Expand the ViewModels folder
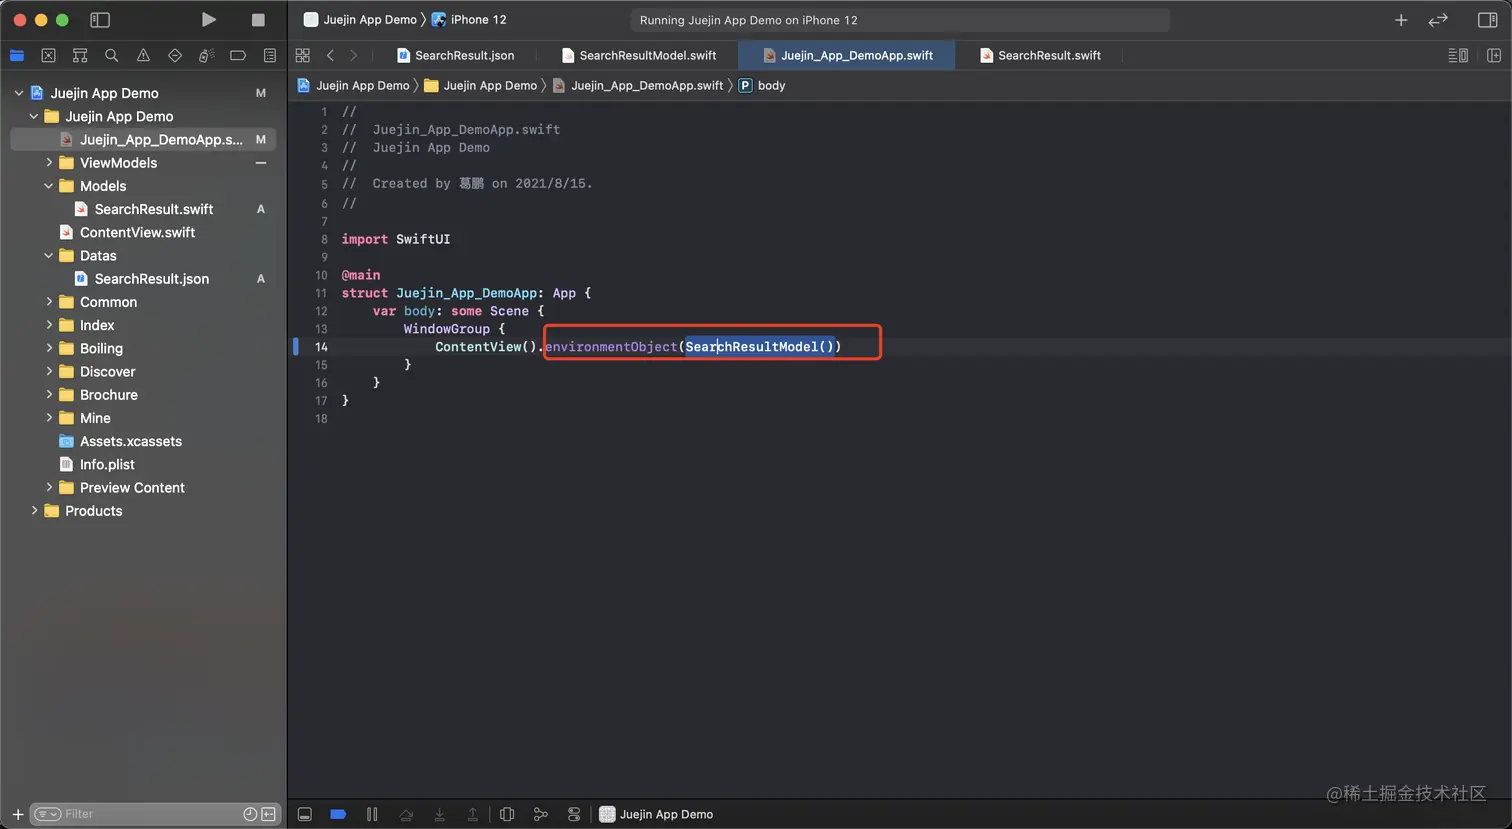Image resolution: width=1512 pixels, height=829 pixels. pyautogui.click(x=48, y=162)
